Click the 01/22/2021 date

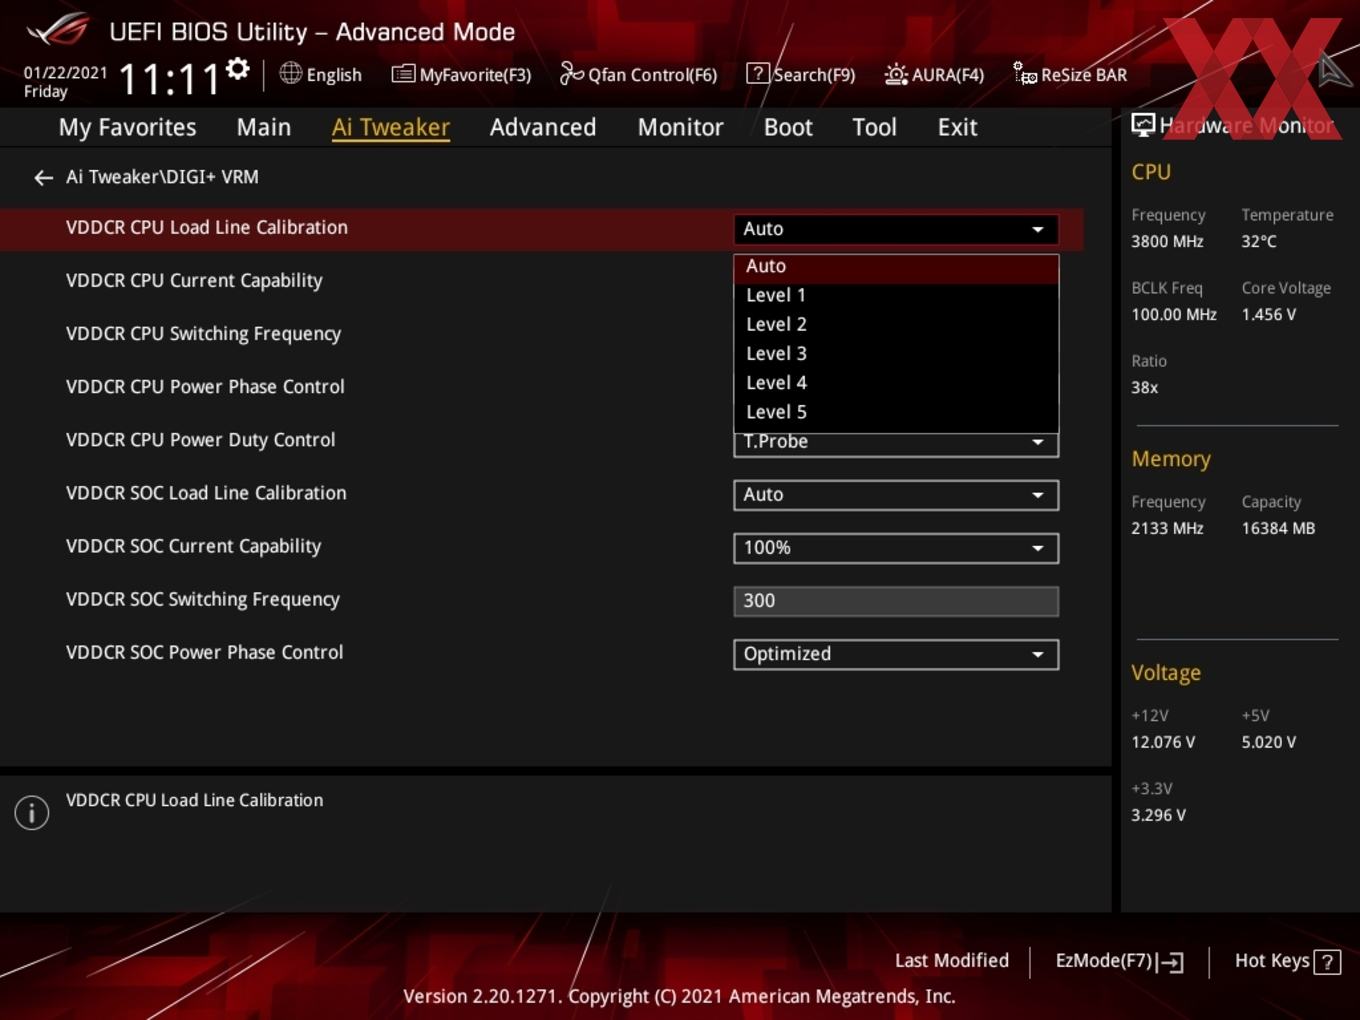[x=65, y=73]
